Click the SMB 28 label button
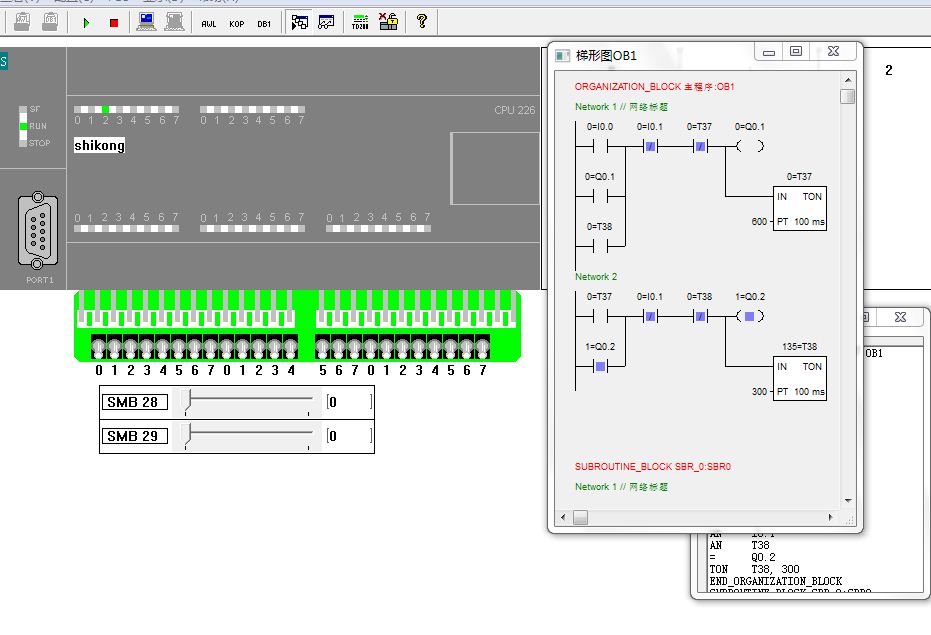This screenshot has width=931, height=635. pos(134,402)
